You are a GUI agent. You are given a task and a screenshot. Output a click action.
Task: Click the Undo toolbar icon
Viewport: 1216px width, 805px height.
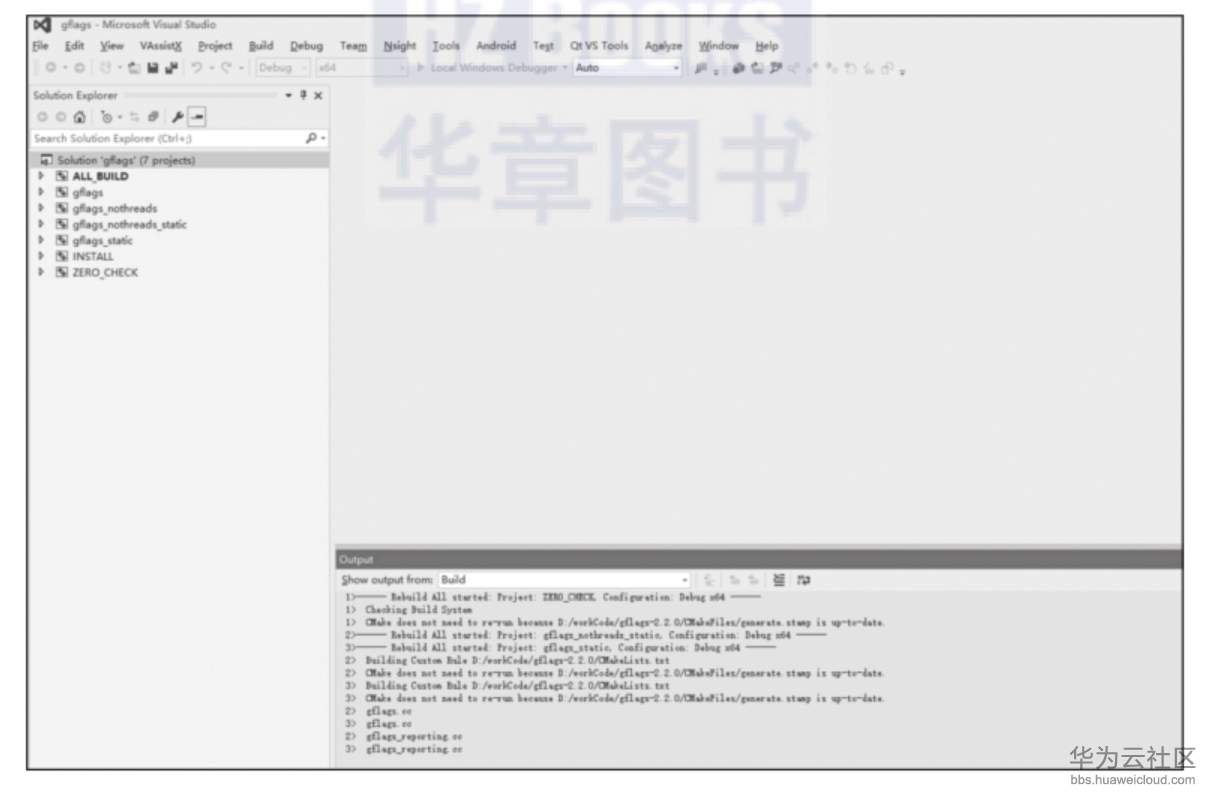pos(194,68)
